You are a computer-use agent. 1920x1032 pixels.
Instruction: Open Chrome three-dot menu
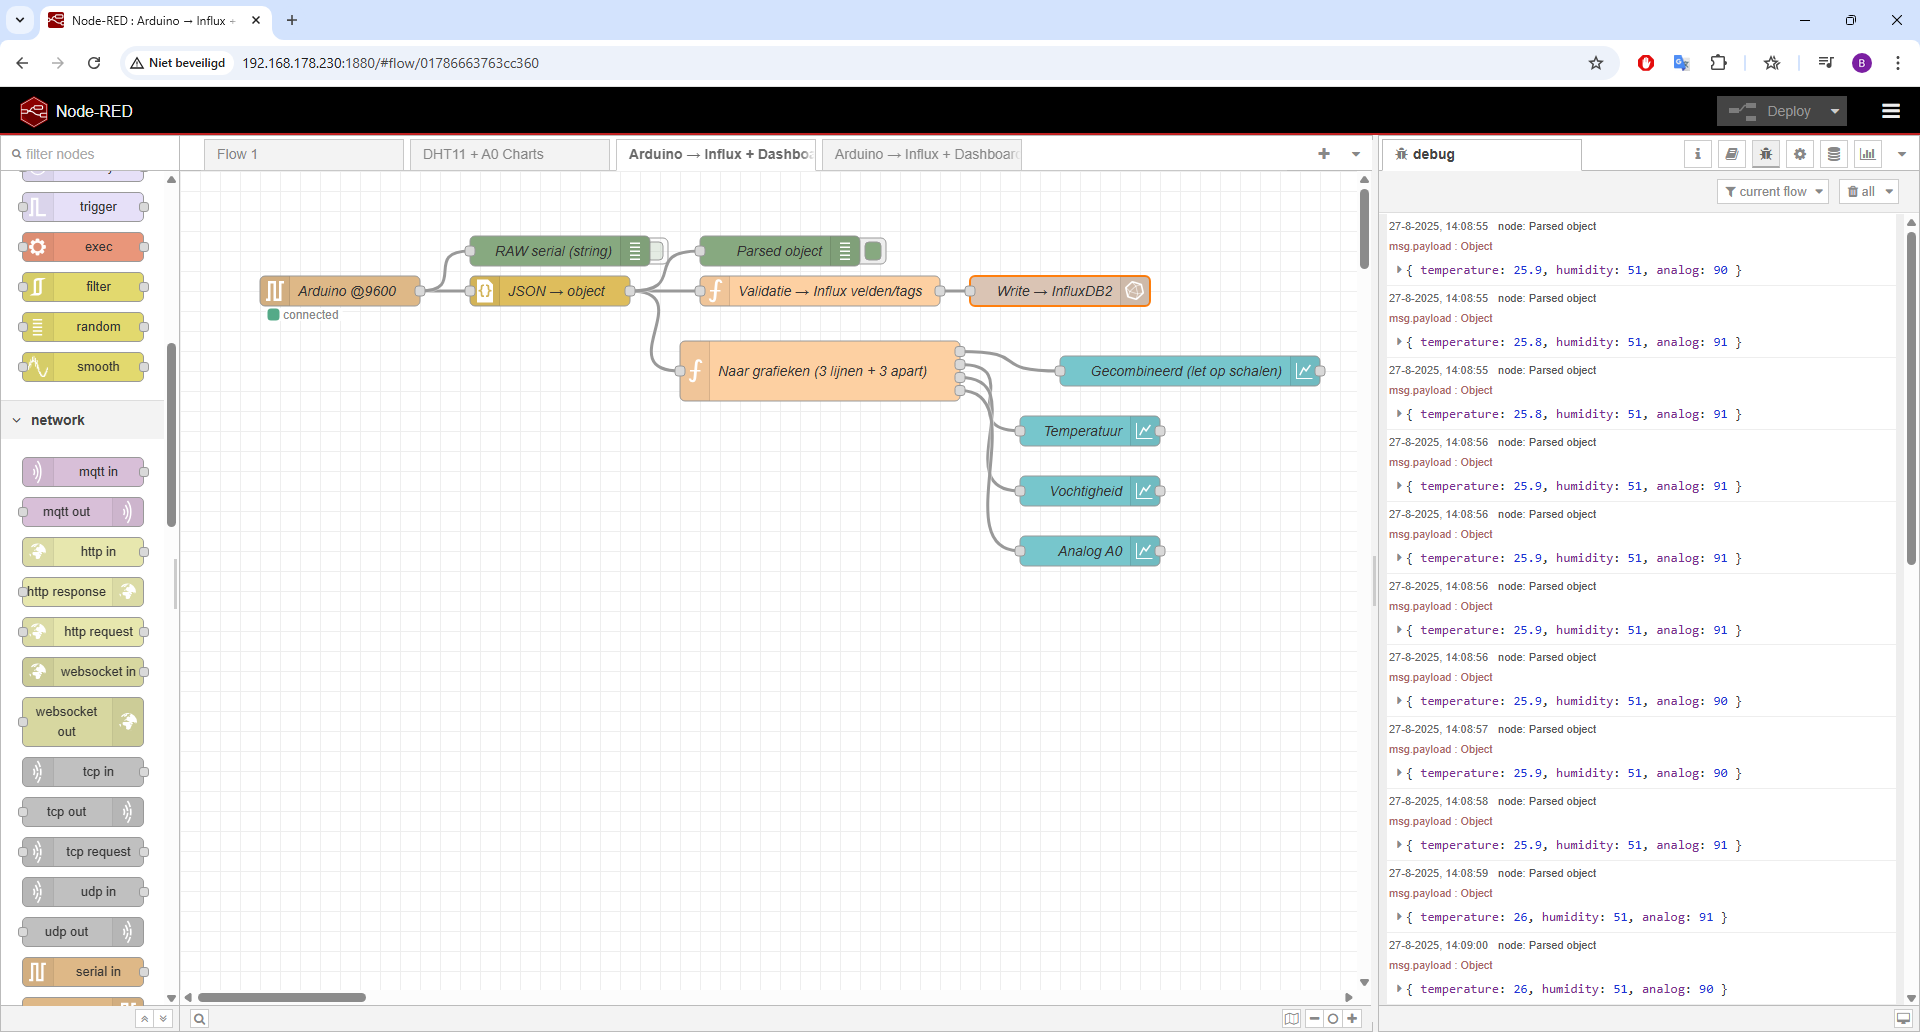click(x=1897, y=63)
